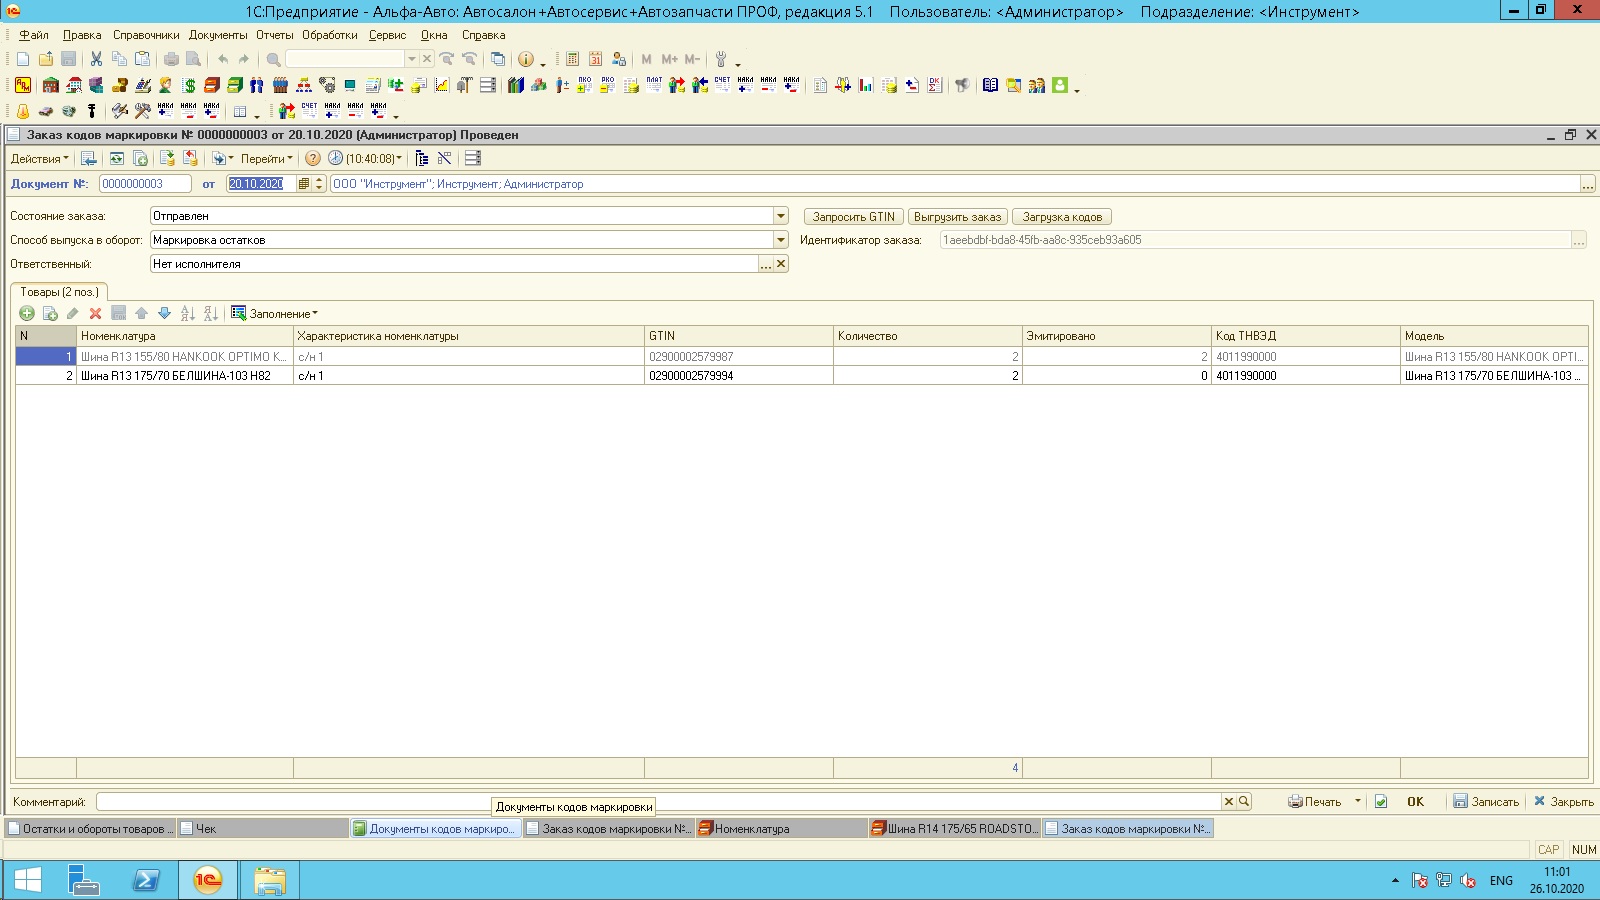Open PowerShell icon in taskbar
Screen dimensions: 1600x900
(146, 880)
